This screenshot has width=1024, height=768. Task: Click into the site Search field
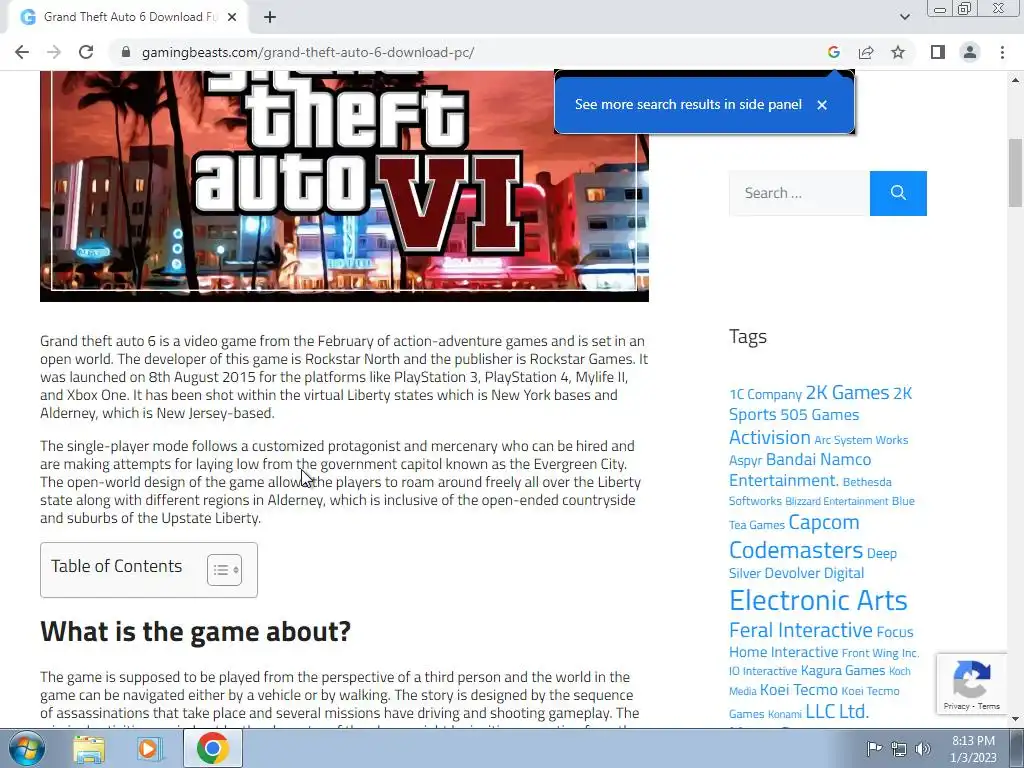[799, 193]
